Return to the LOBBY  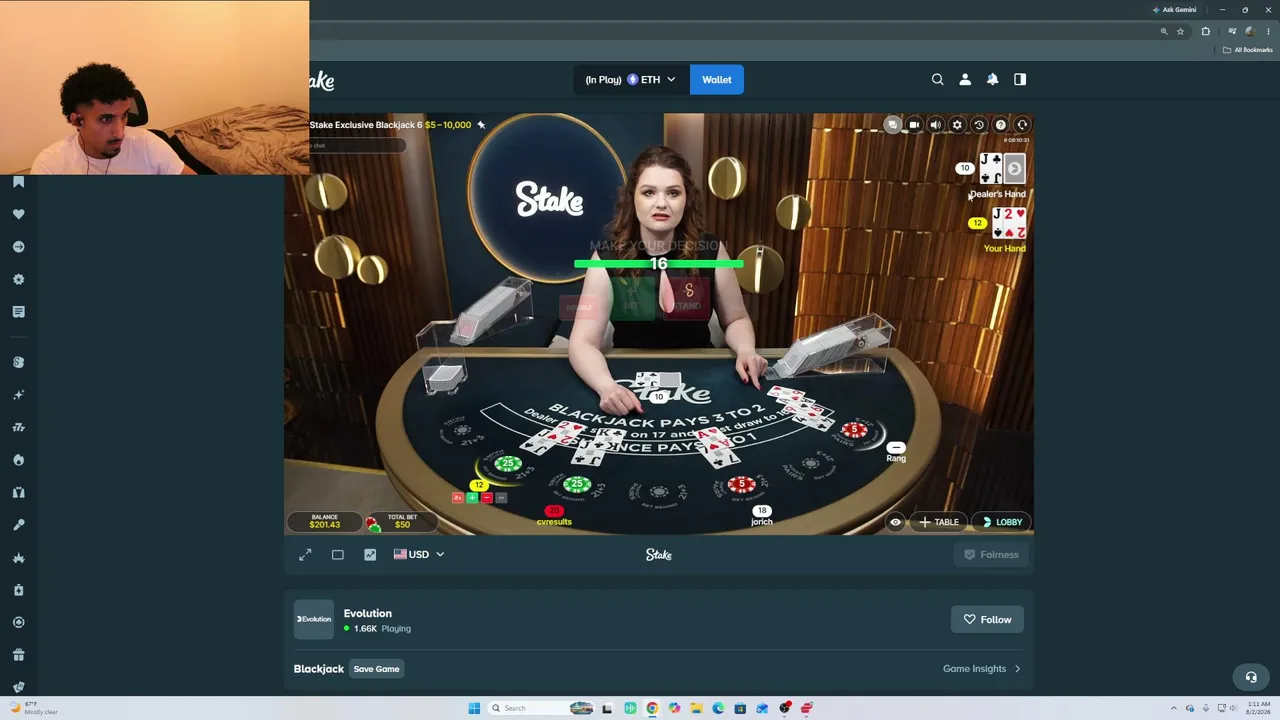coord(1002,522)
